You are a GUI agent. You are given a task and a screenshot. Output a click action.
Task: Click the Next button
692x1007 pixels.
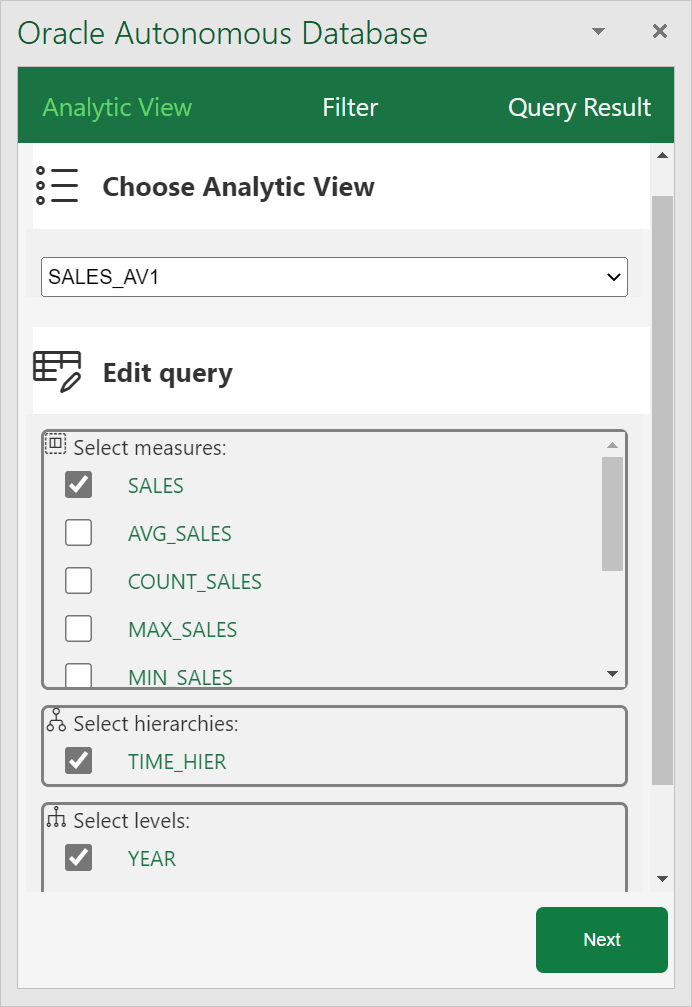tap(601, 939)
